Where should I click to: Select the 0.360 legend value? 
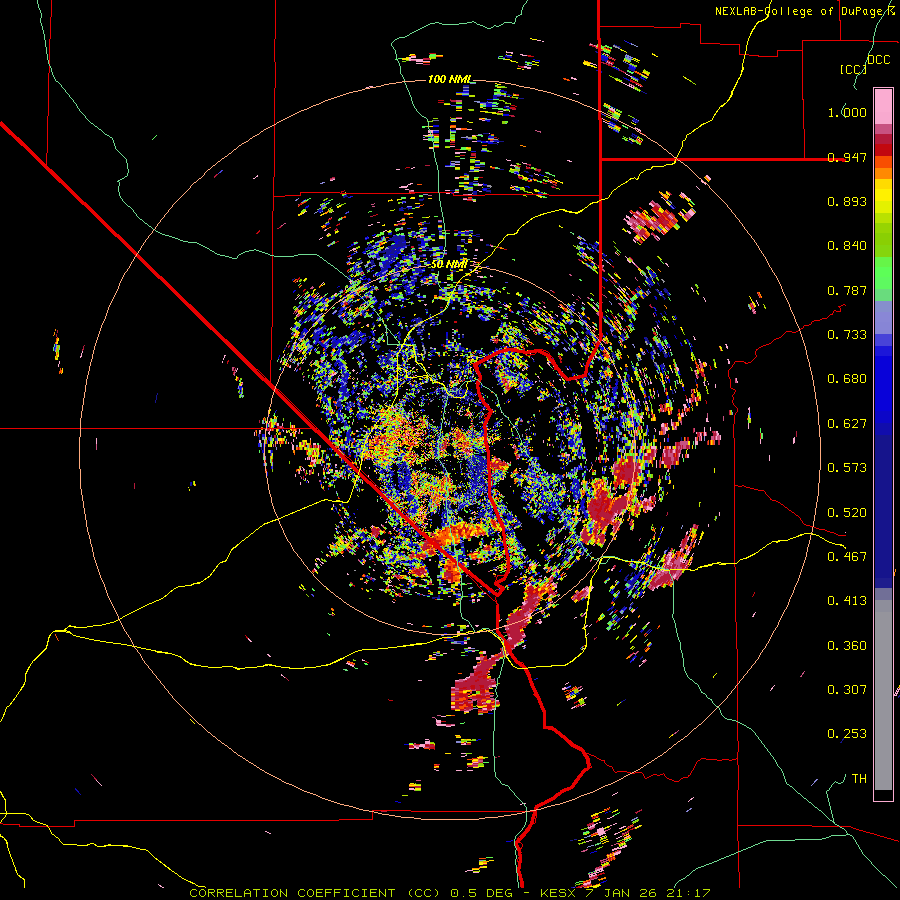847,646
